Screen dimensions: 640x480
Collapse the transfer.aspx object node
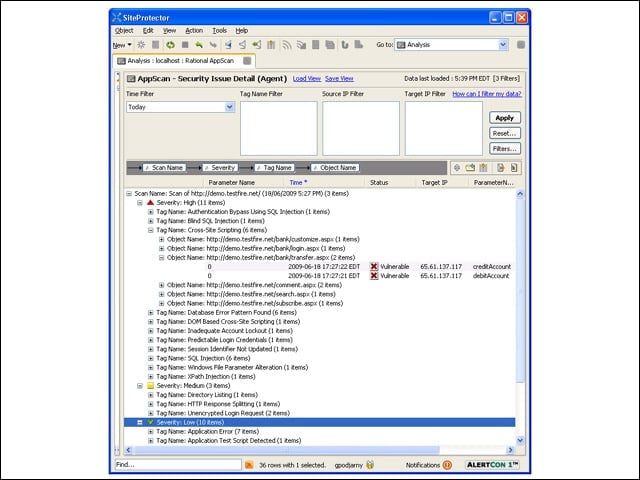pos(162,258)
